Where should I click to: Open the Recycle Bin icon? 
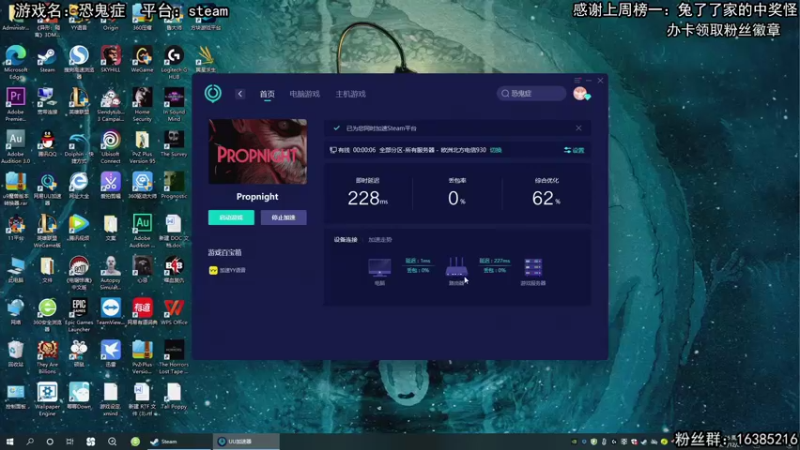15,354
